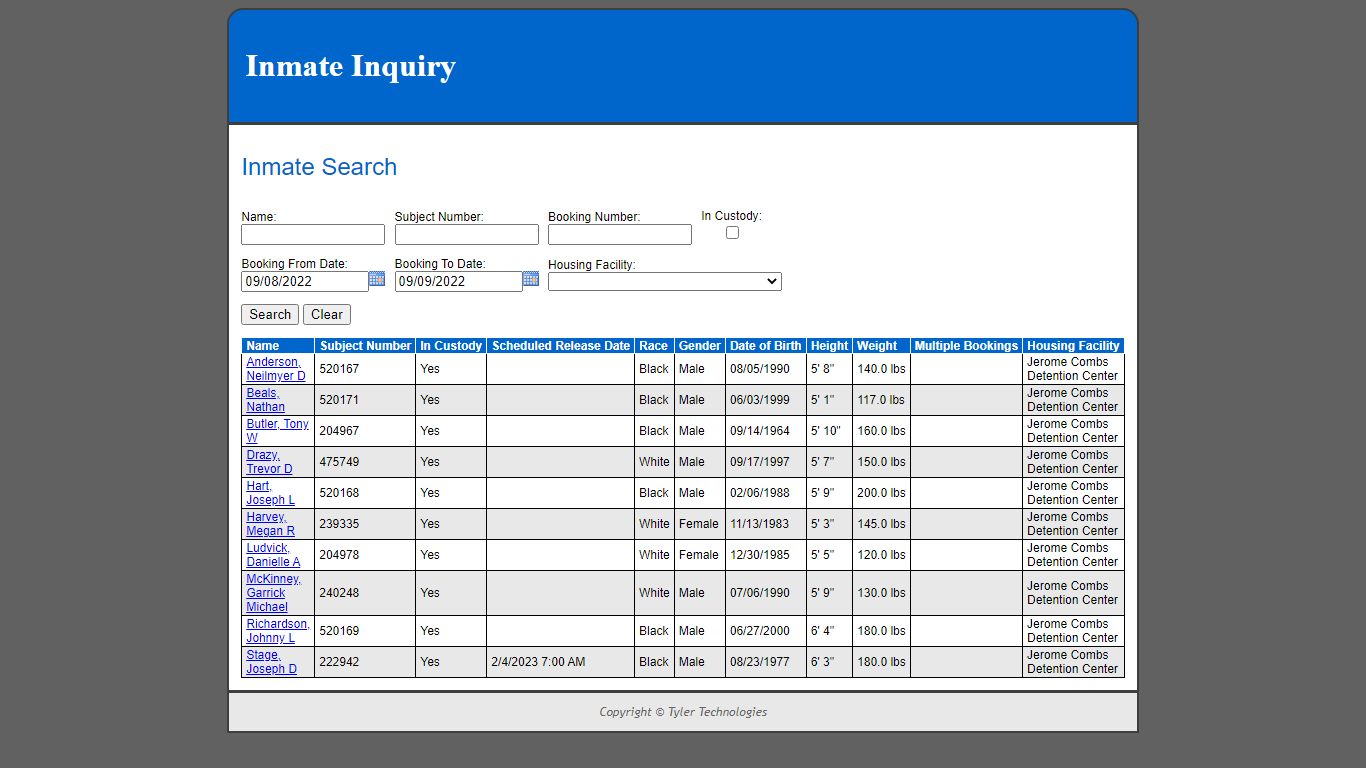Click the In Custody column header
The height and width of the screenshot is (768, 1366).
[x=451, y=346]
